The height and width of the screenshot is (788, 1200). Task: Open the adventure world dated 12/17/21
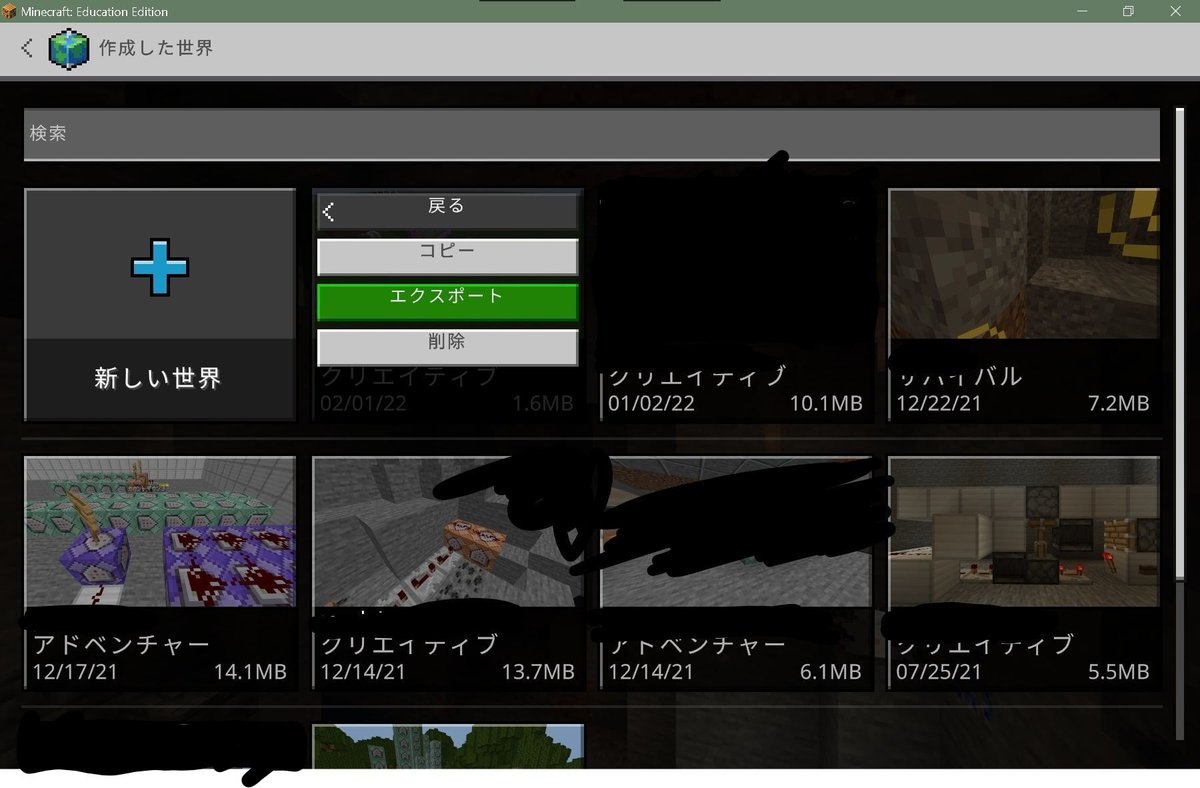click(160, 574)
